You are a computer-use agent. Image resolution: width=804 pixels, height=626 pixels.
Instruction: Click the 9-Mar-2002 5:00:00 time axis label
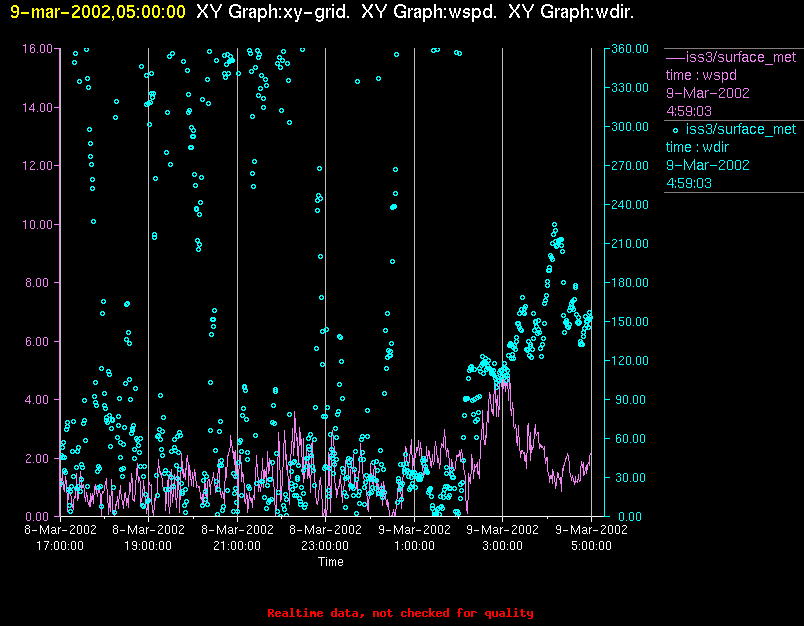coord(591,537)
